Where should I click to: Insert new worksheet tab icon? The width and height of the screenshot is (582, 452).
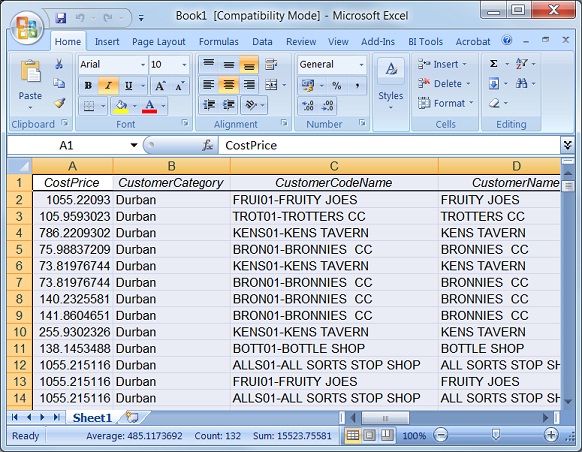[x=132, y=417]
